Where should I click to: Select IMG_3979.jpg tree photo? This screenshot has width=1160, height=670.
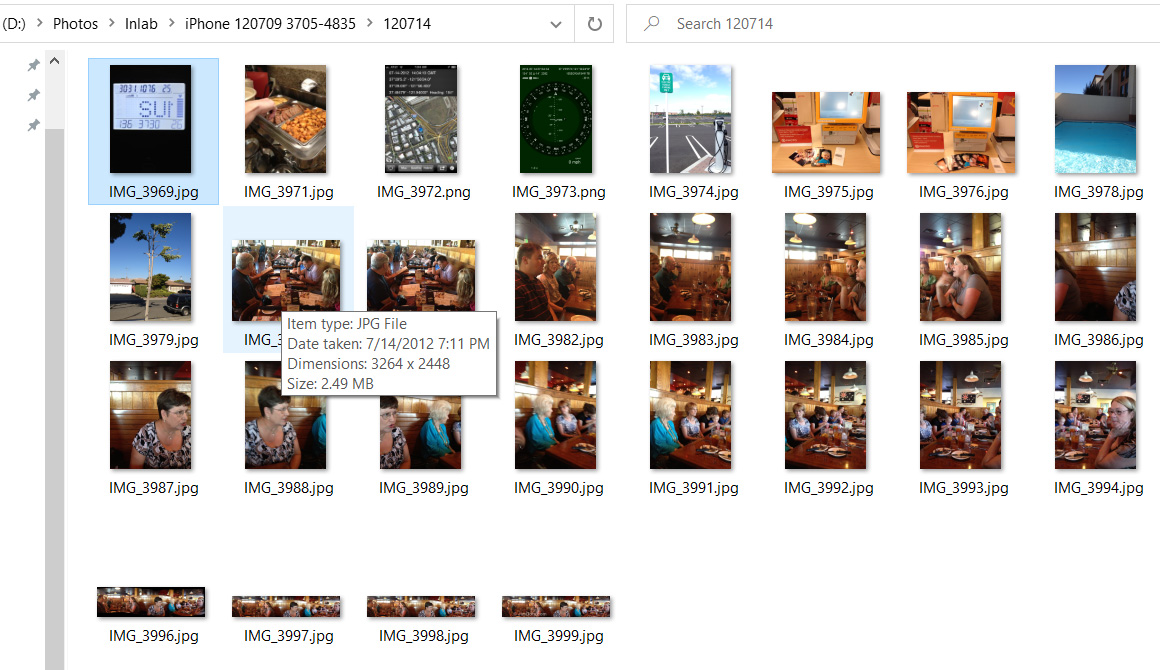[x=150, y=267]
